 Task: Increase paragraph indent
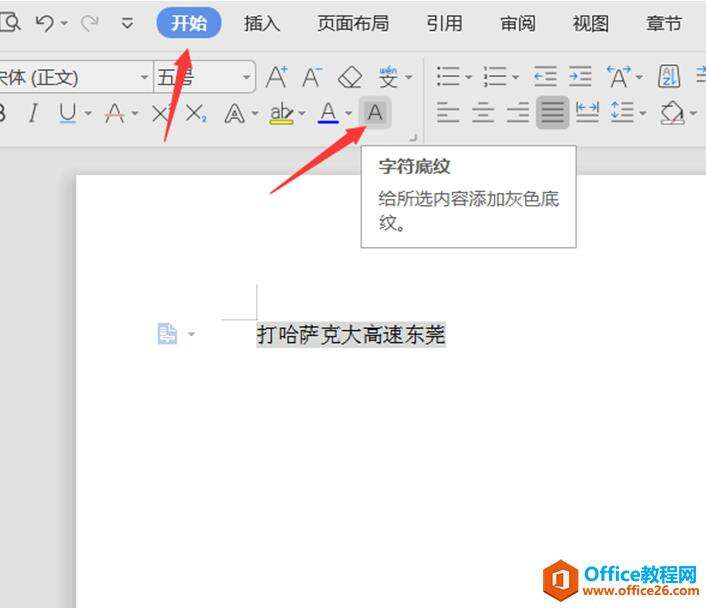(x=580, y=77)
